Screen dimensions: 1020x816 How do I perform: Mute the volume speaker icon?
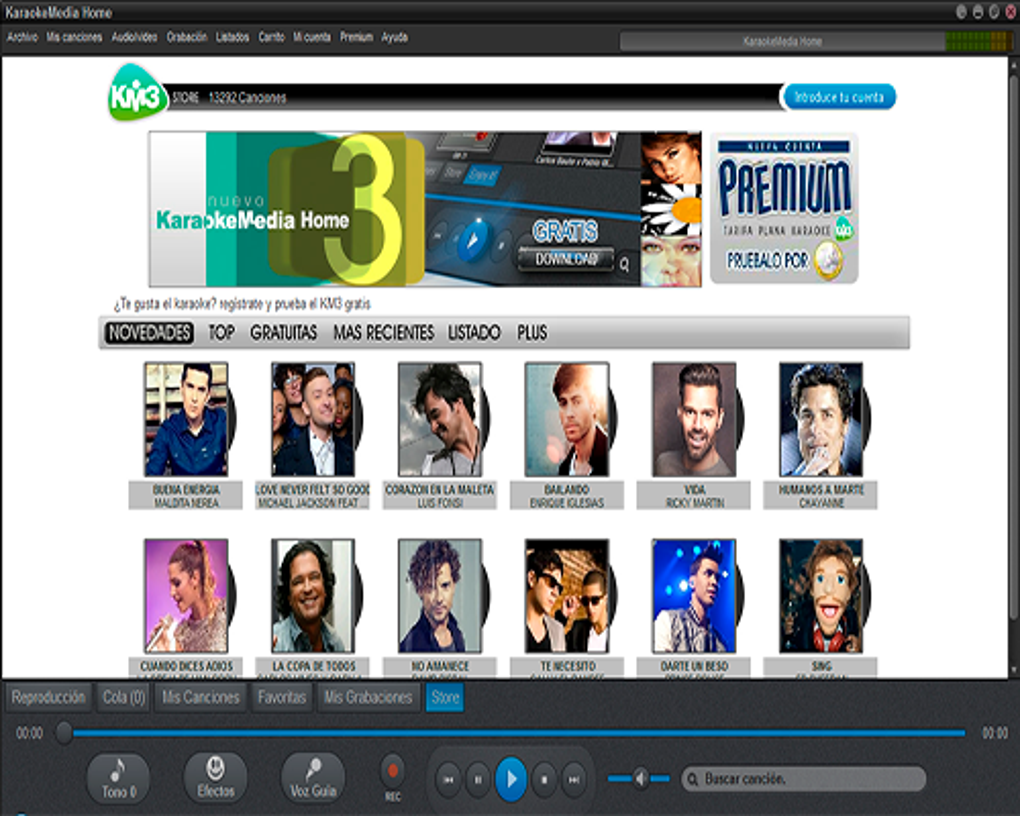click(x=641, y=778)
